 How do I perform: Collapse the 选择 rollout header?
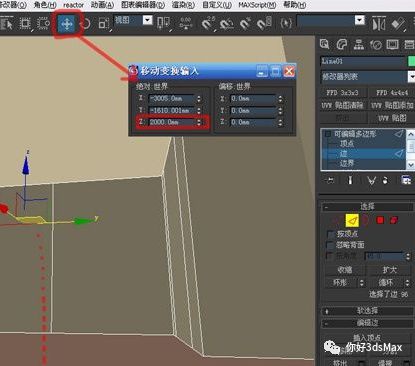367,207
